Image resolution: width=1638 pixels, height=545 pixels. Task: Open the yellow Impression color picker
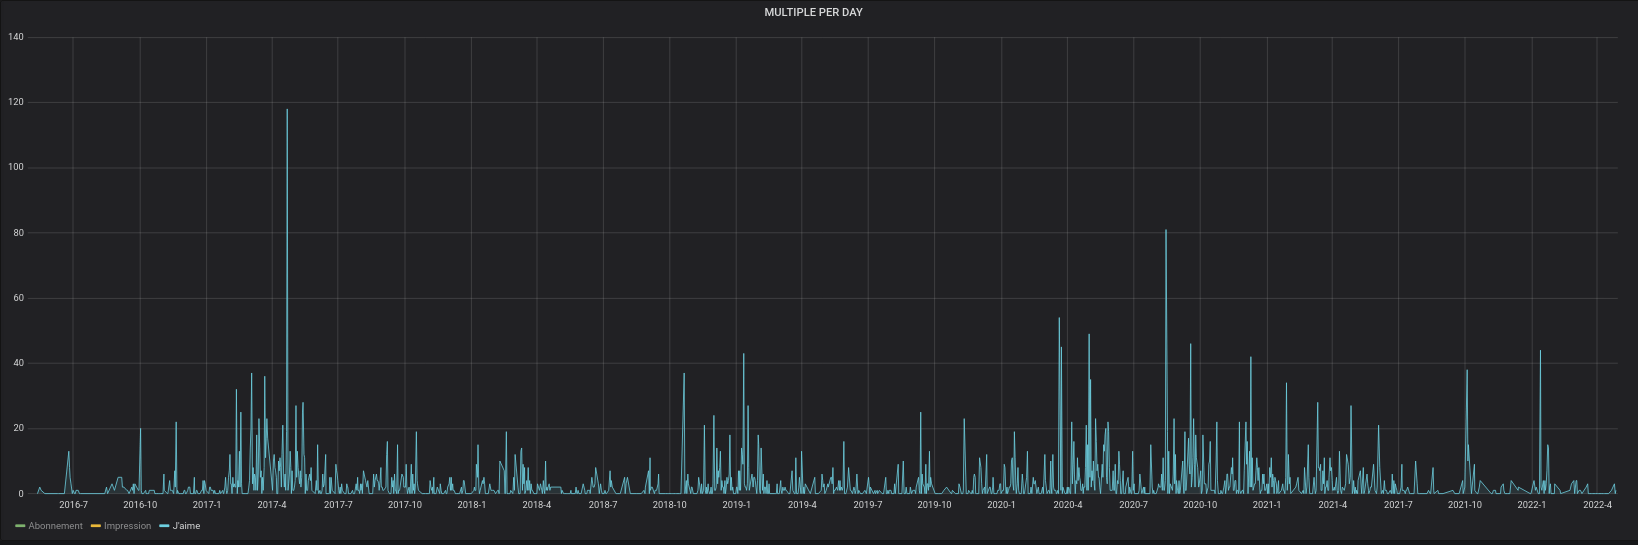(x=96, y=526)
